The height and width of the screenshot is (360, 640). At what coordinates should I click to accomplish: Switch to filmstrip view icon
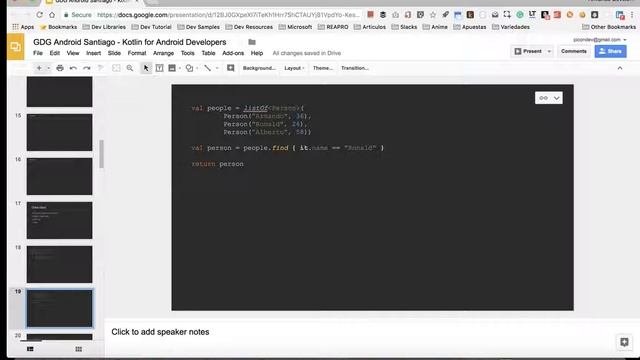tap(30, 349)
